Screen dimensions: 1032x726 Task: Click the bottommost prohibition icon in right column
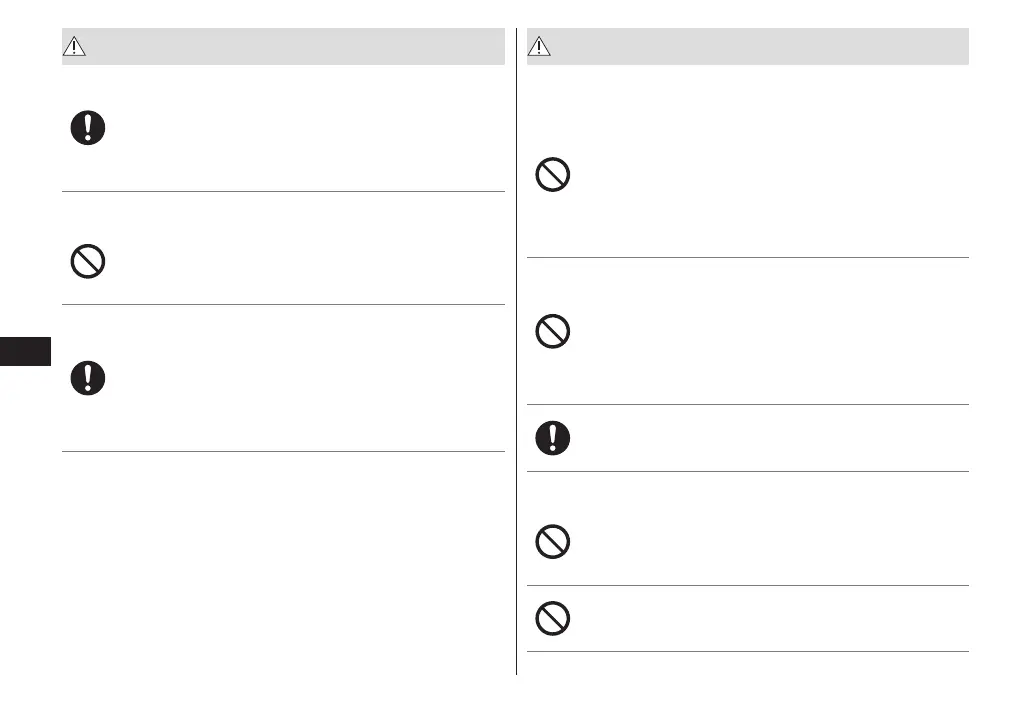[553, 619]
